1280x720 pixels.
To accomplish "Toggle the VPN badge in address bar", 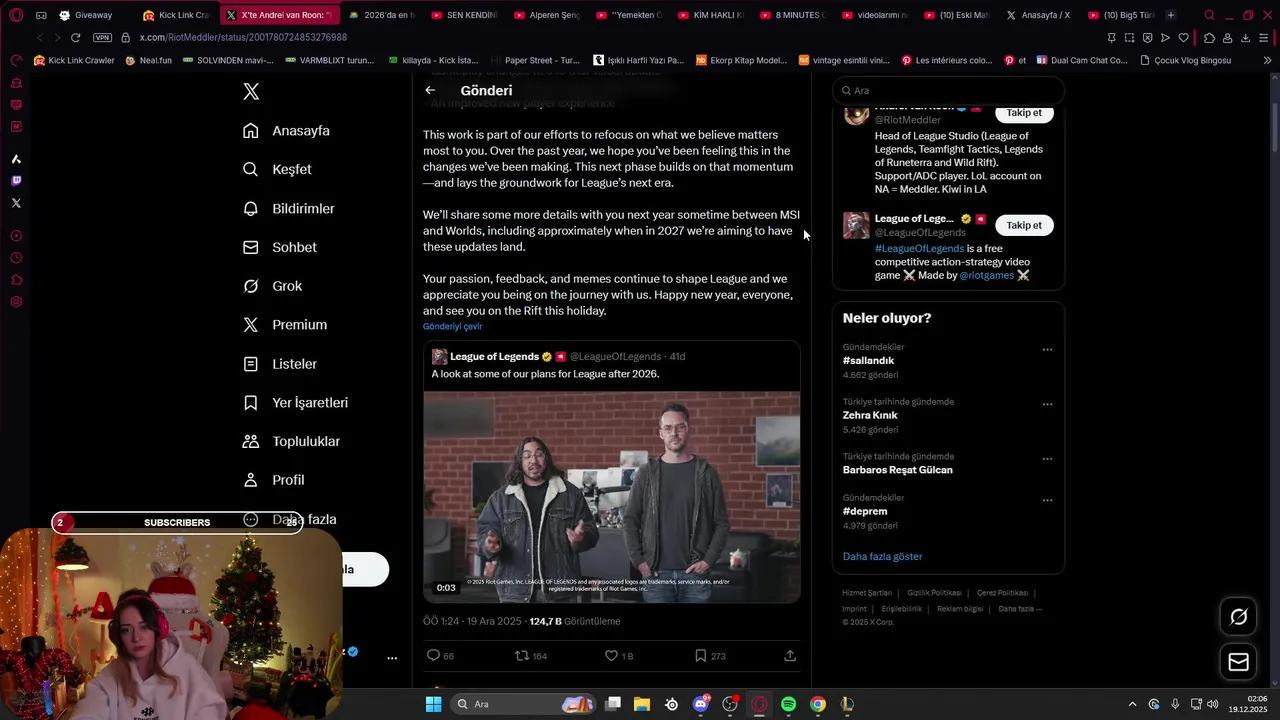I will point(102,37).
